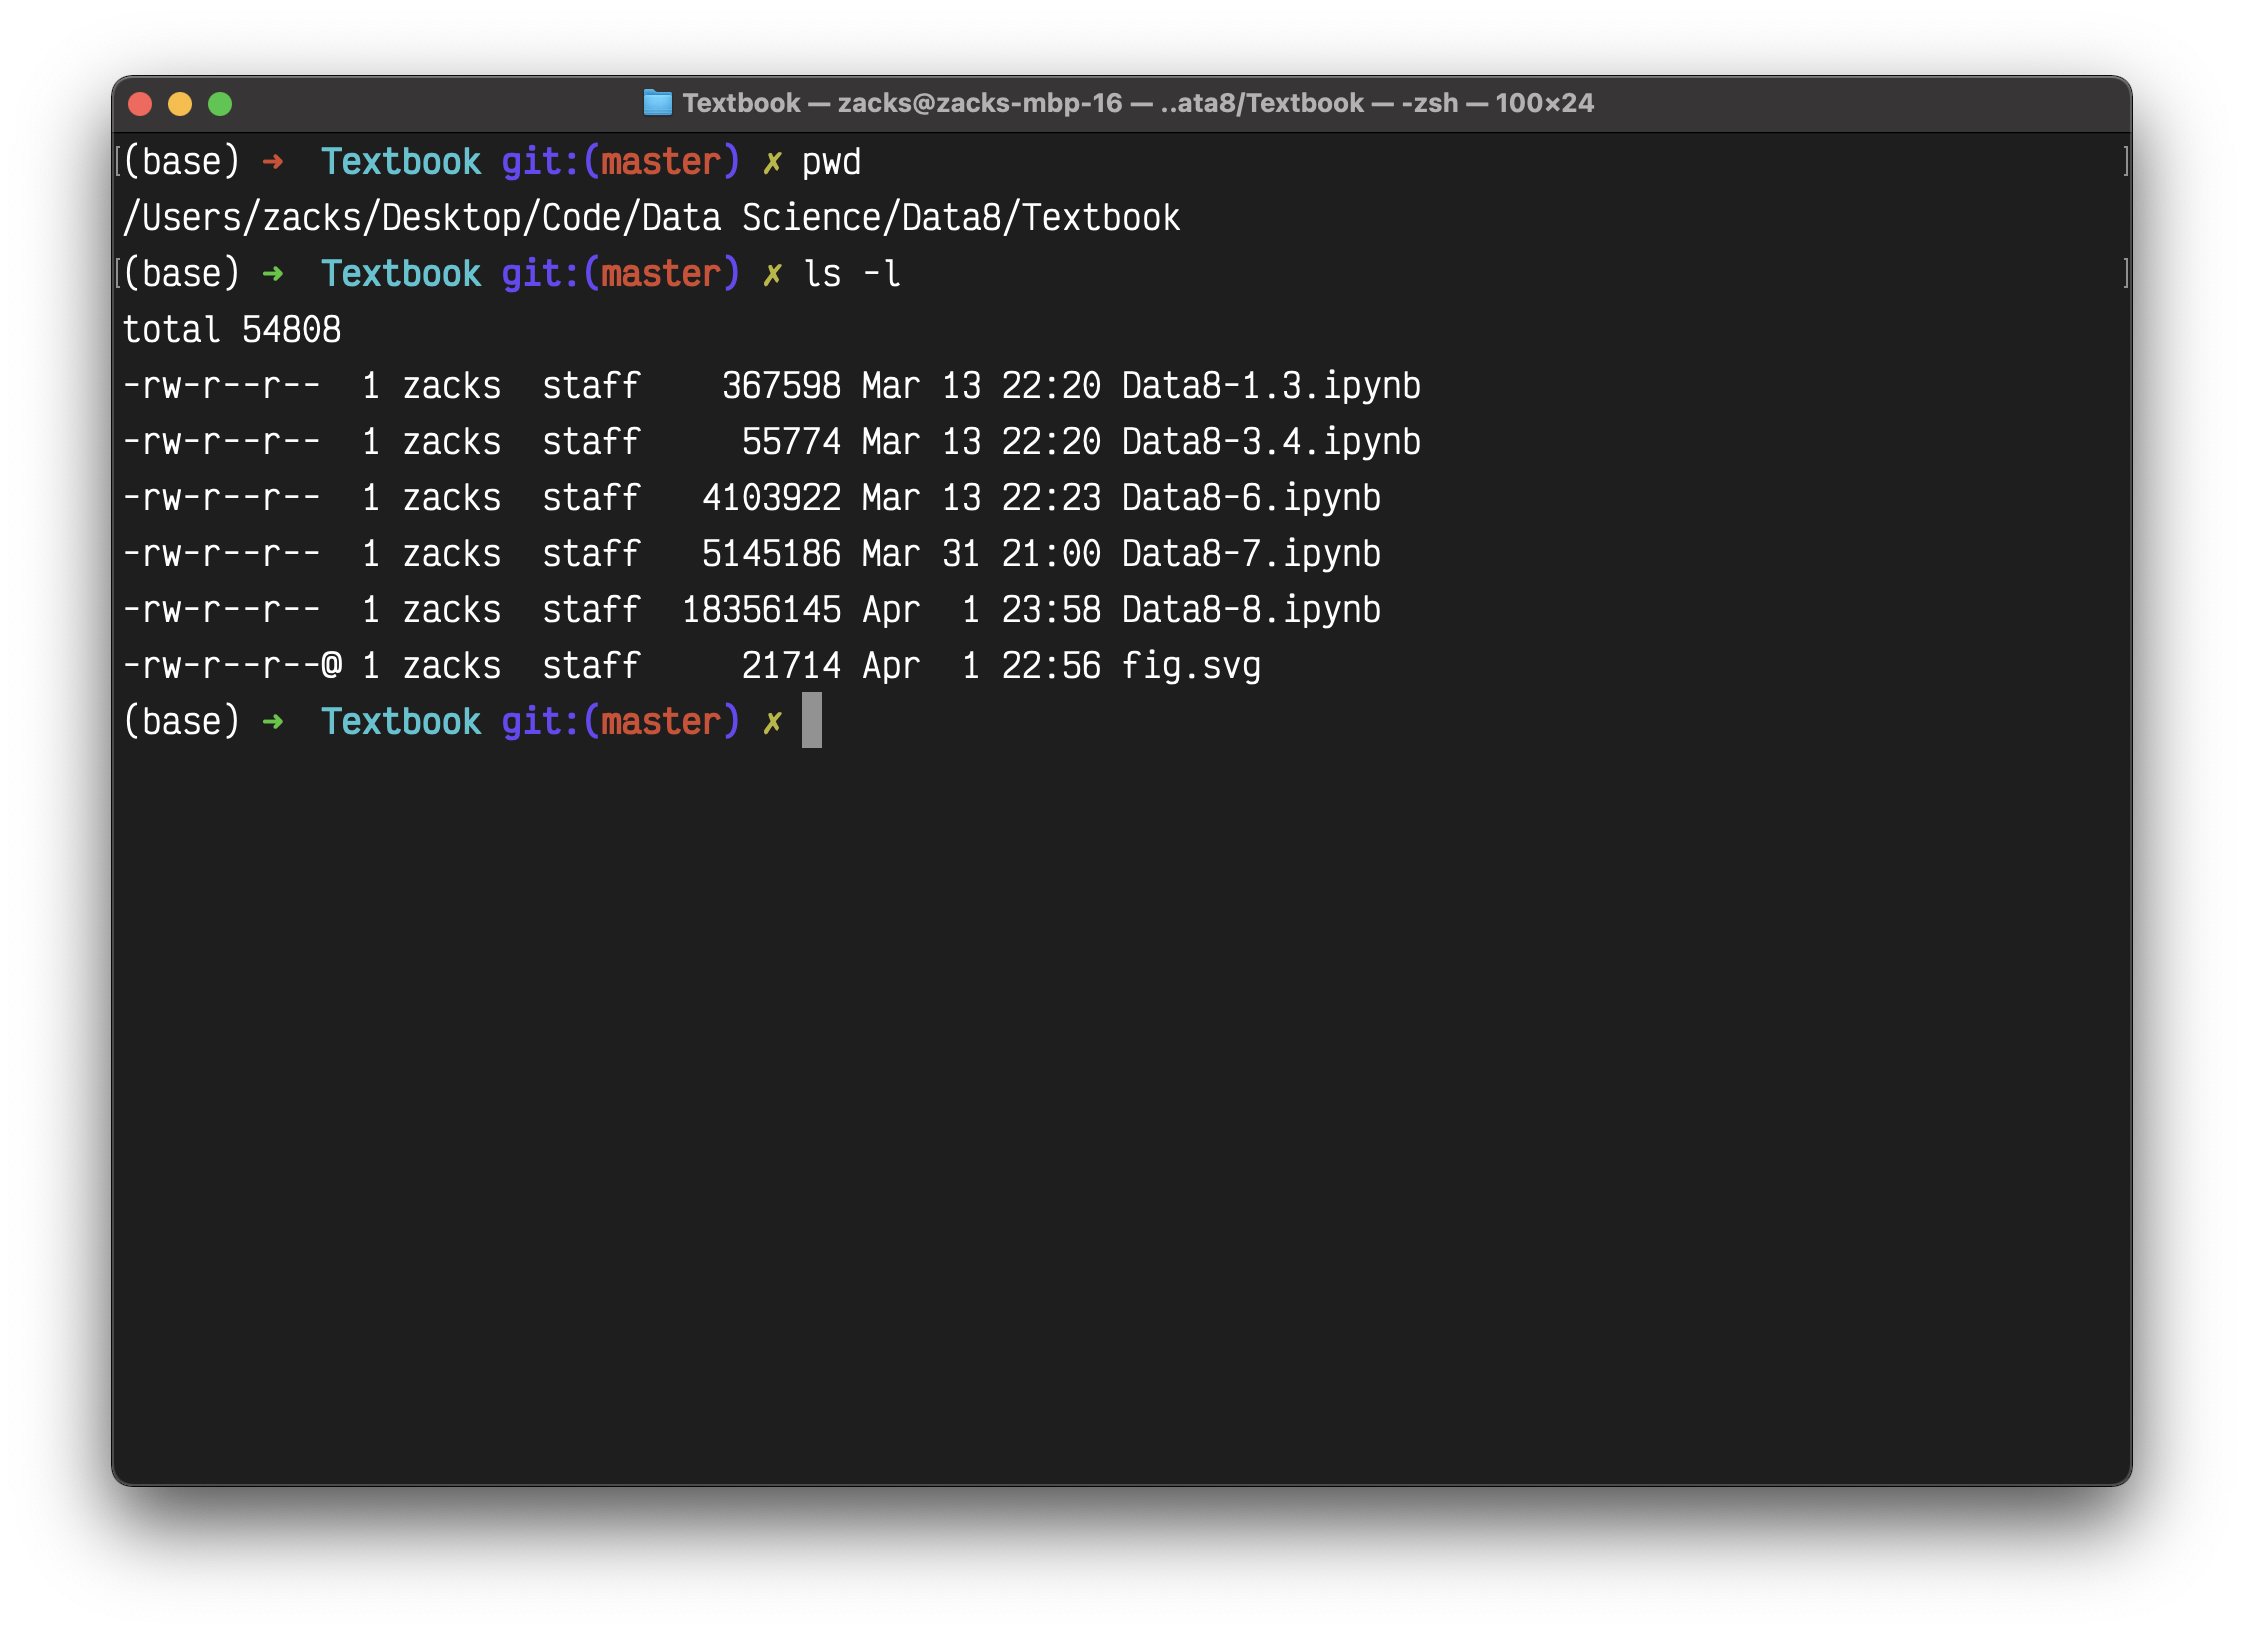
Task: Click the gray block cursor at the prompt
Action: 812,720
